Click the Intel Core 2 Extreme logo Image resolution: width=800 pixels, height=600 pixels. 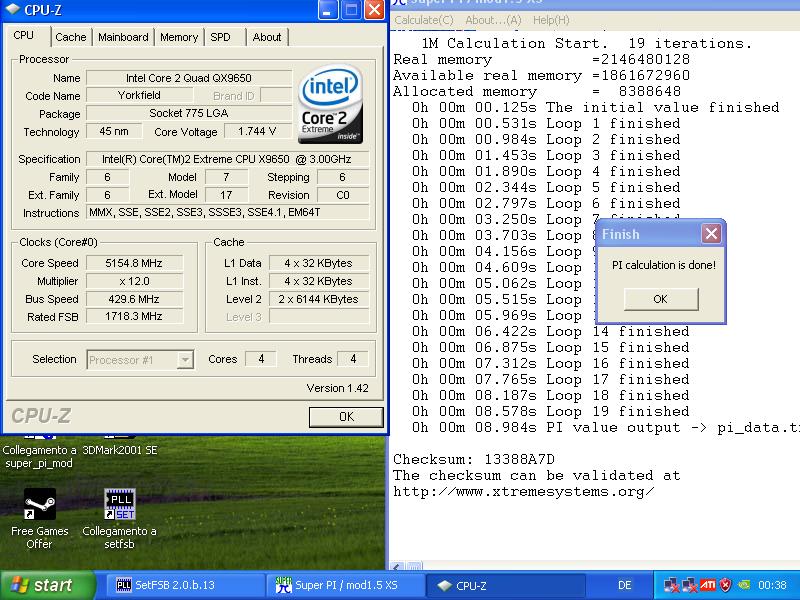pos(331,104)
